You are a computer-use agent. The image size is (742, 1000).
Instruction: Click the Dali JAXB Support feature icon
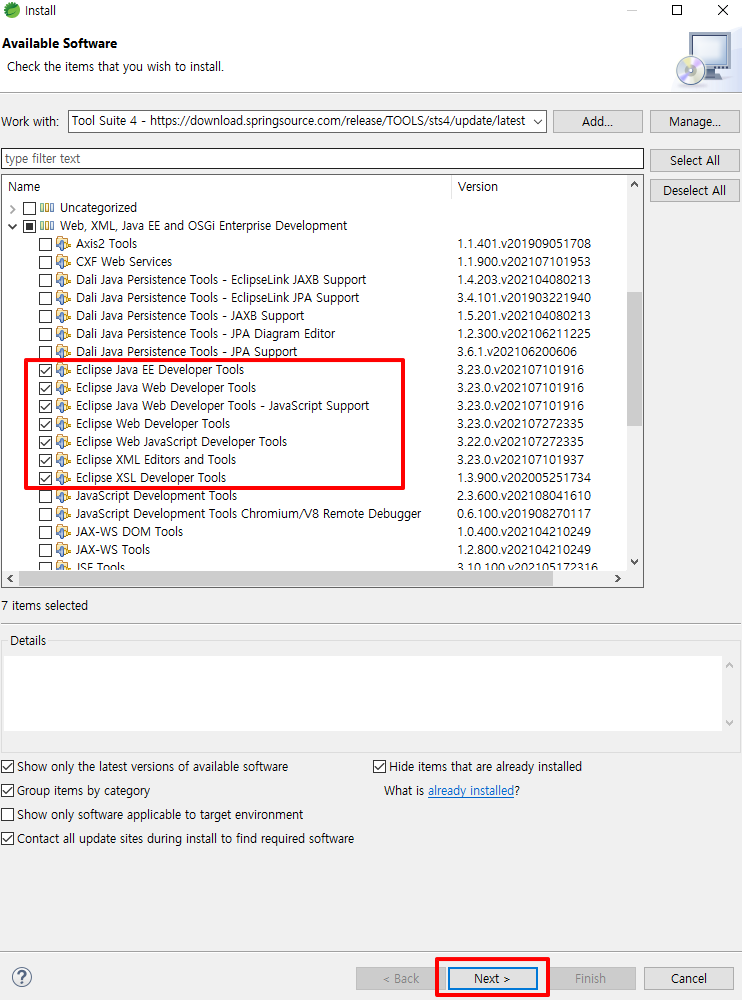point(63,316)
